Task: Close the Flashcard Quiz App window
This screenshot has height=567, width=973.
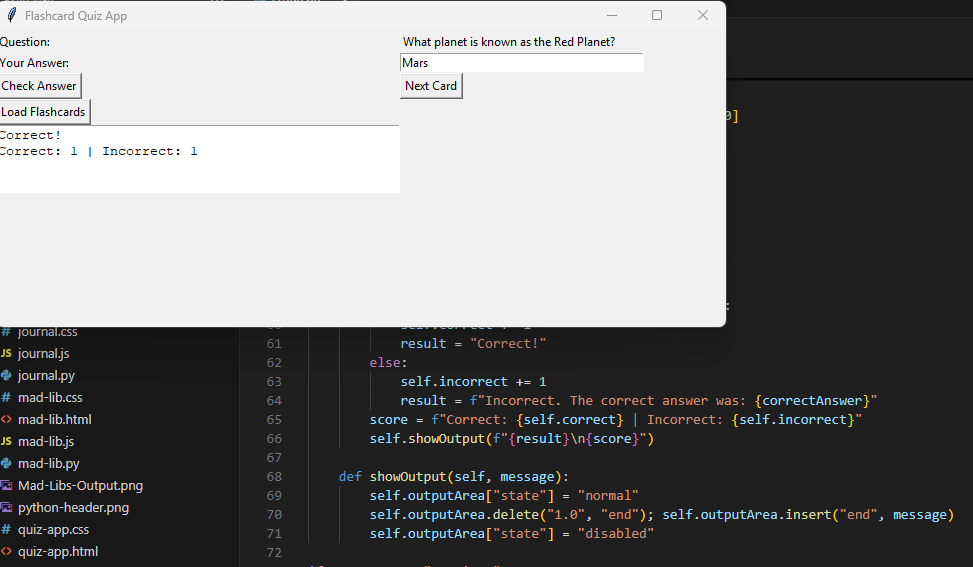Action: pyautogui.click(x=702, y=16)
